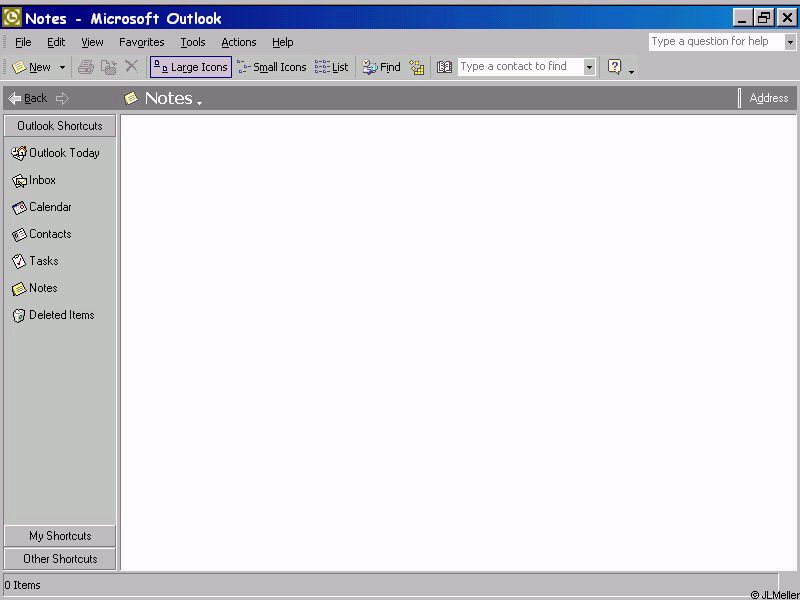The height and width of the screenshot is (600, 800).
Task: Go Back using the Back arrow button
Action: coord(28,98)
